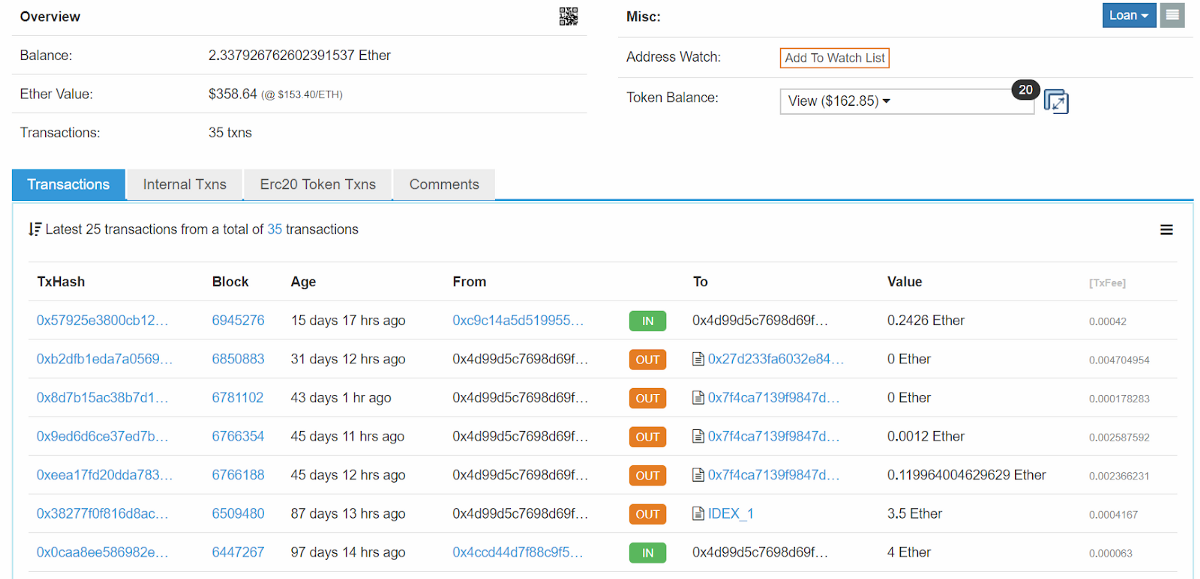Expand the Loan dropdown button
Viewport: 1200px width, 579px height.
coord(1130,15)
